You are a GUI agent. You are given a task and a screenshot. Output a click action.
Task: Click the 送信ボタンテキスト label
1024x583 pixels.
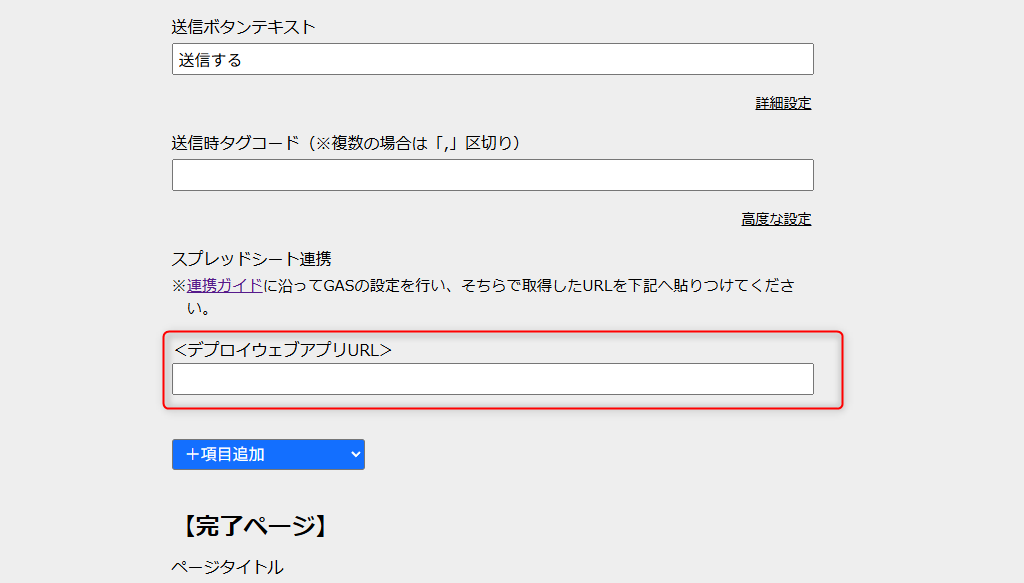(243, 27)
